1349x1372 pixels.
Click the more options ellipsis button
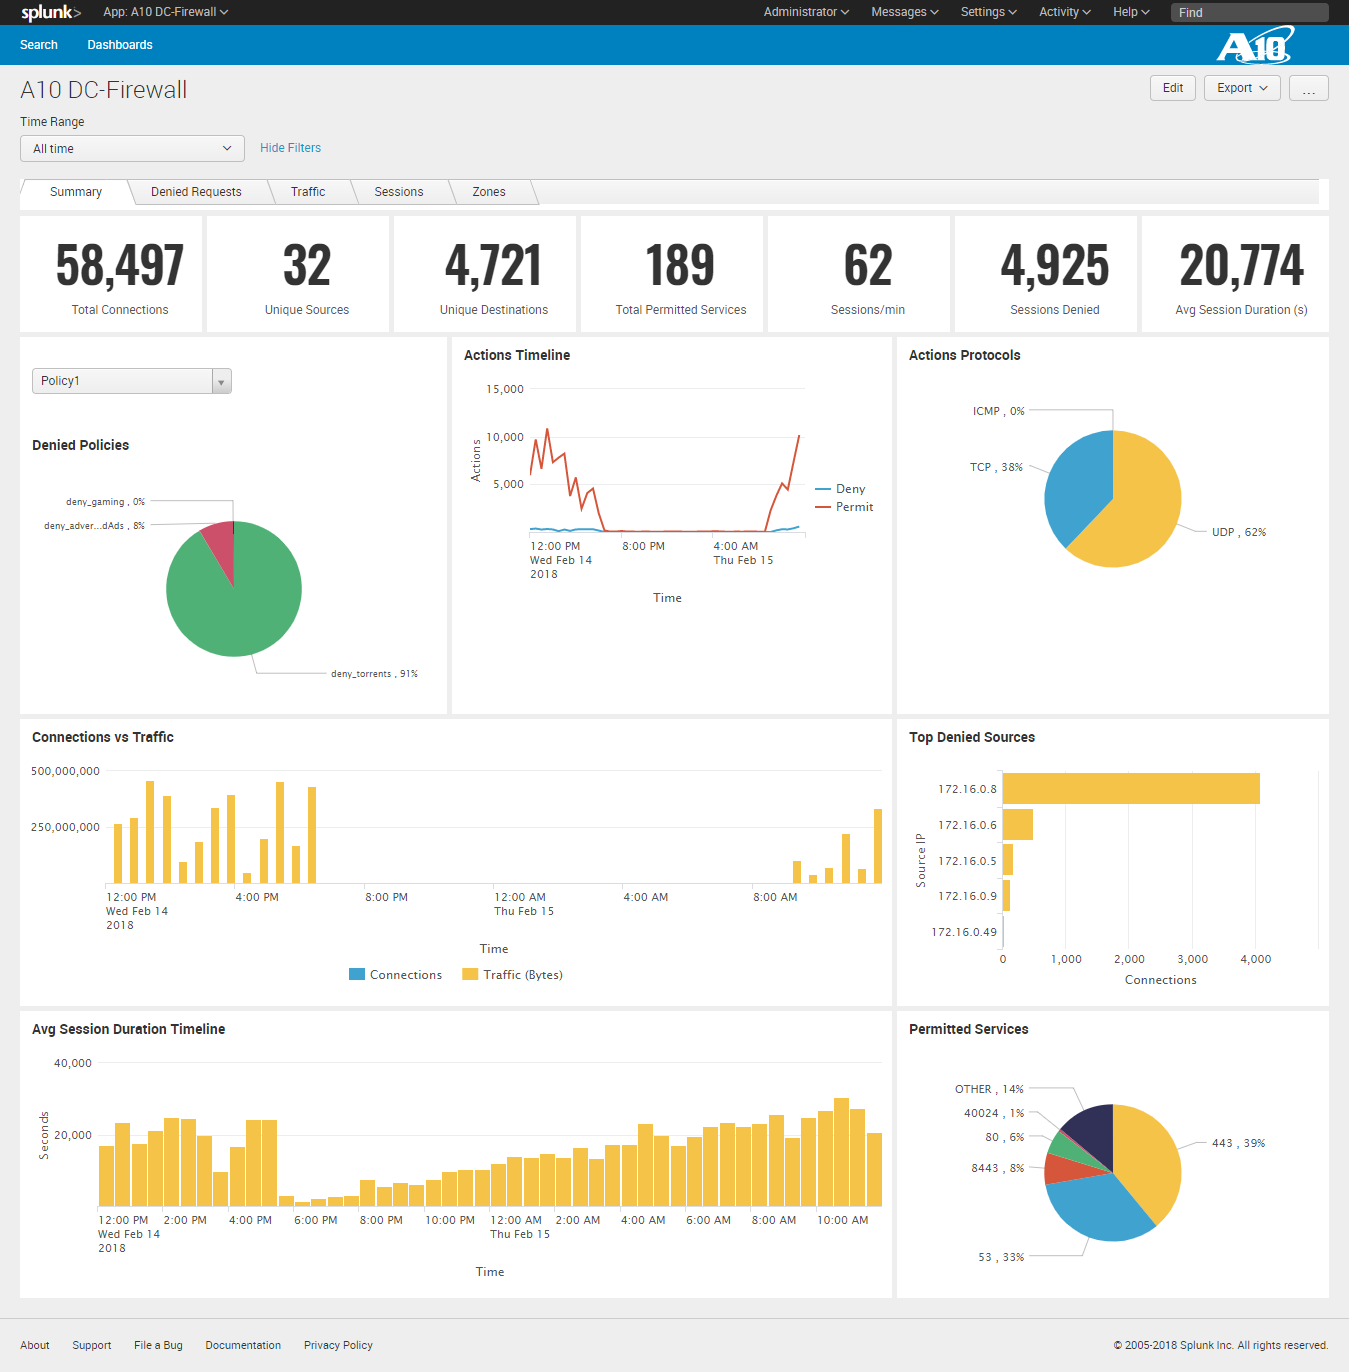coord(1309,88)
